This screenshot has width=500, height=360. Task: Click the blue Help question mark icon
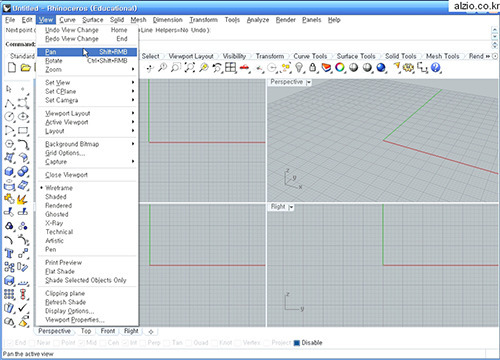[435, 68]
